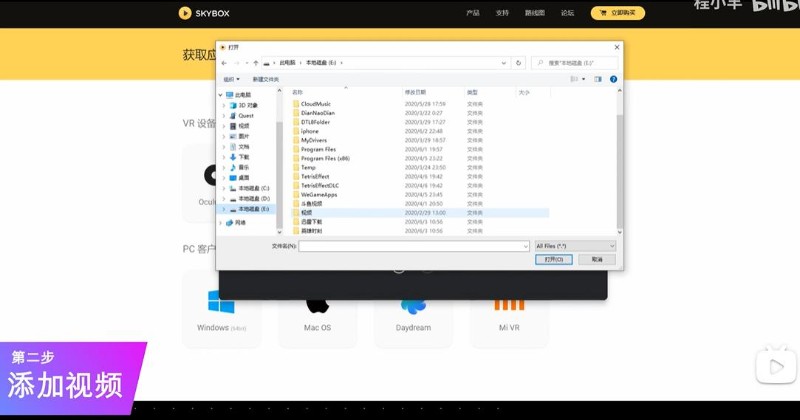800x420 pixels.
Task: Open the 产品 menu on the SKYBOX site
Action: 473,13
